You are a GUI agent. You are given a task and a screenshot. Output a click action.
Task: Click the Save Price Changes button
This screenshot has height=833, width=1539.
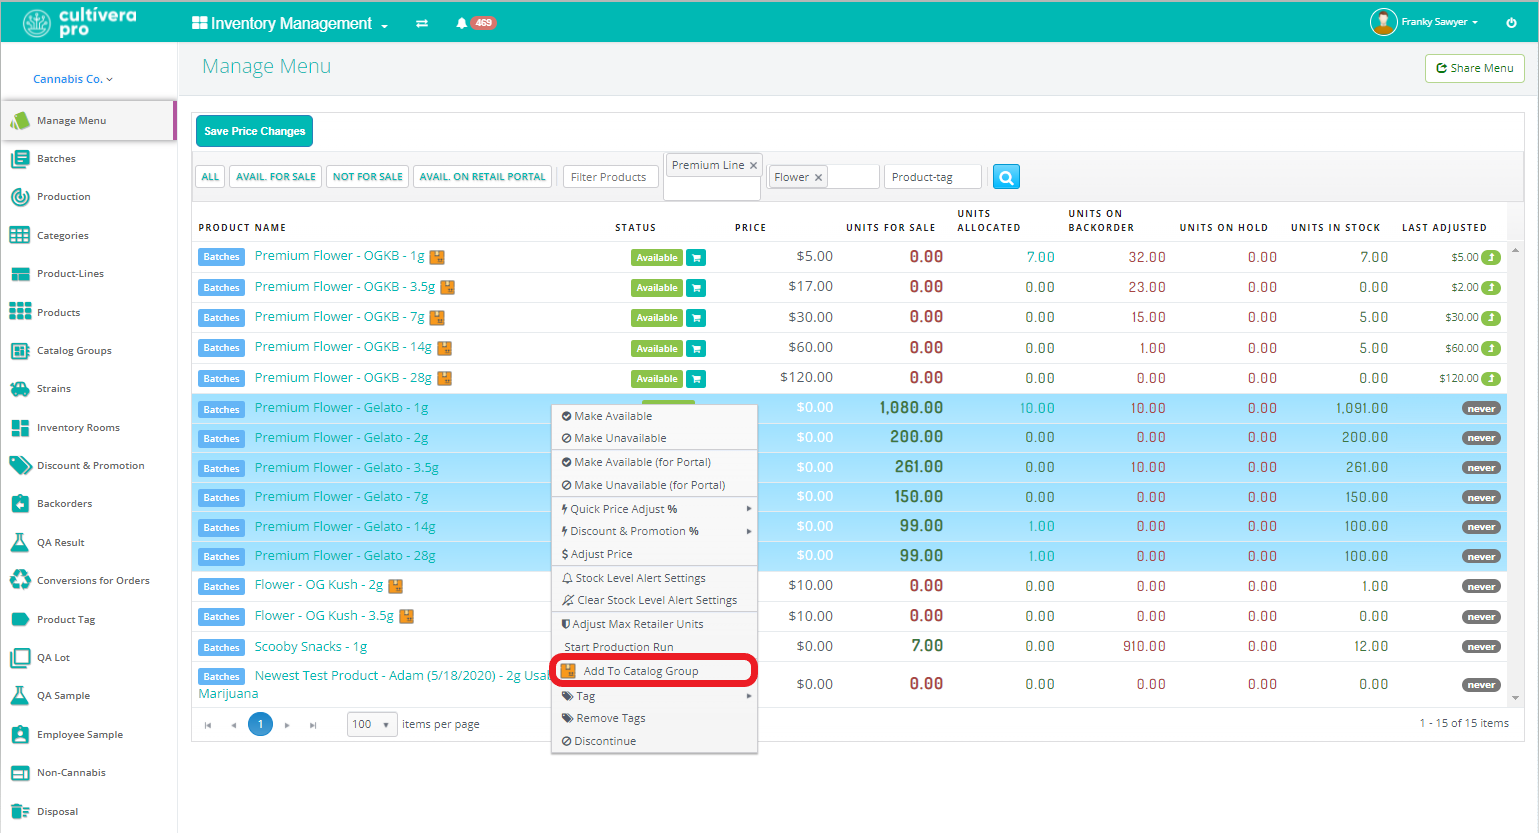point(254,131)
